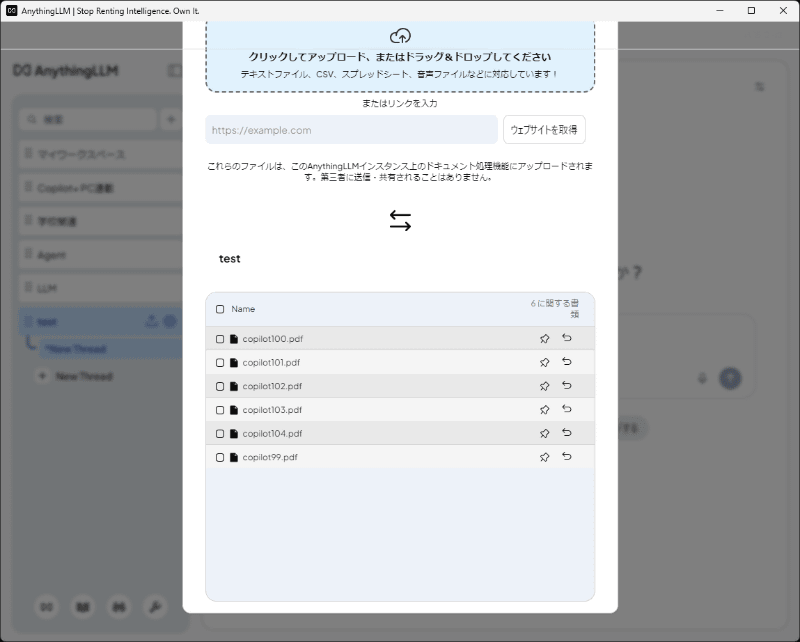Remove copilot102.pdf with its return arrow

567,385
